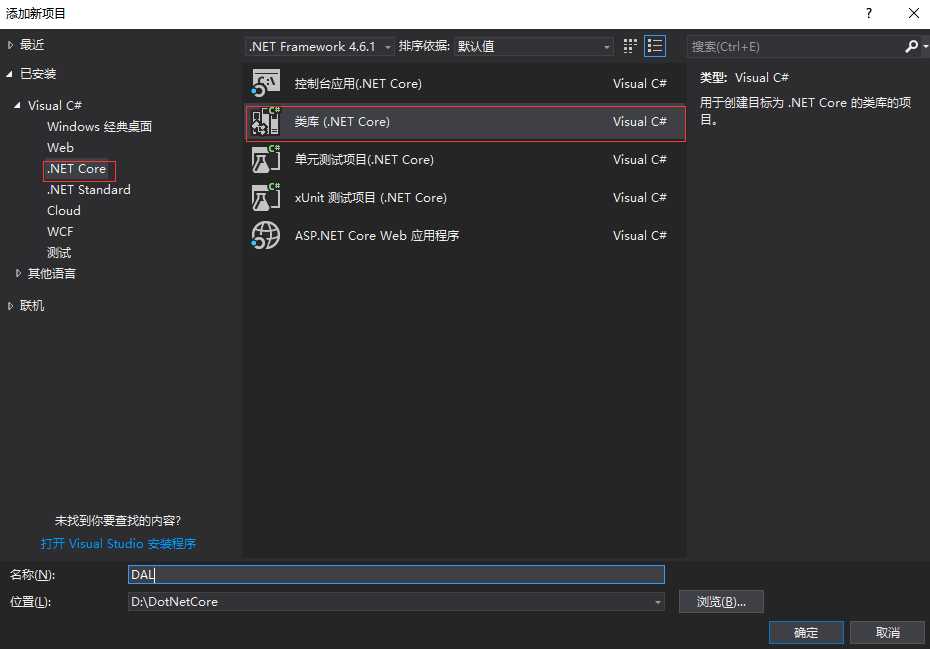Screen dimensions: 930x649
Task: Select the 测试 category
Action: 59,253
